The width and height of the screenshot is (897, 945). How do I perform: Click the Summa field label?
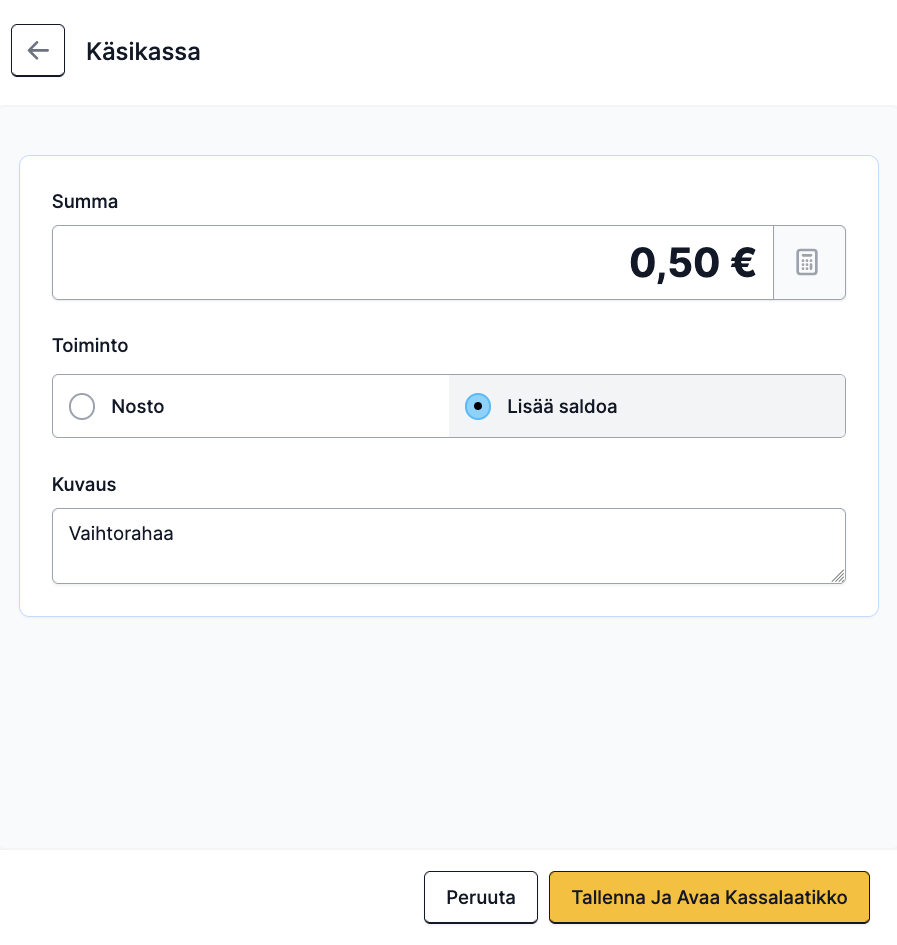point(85,201)
